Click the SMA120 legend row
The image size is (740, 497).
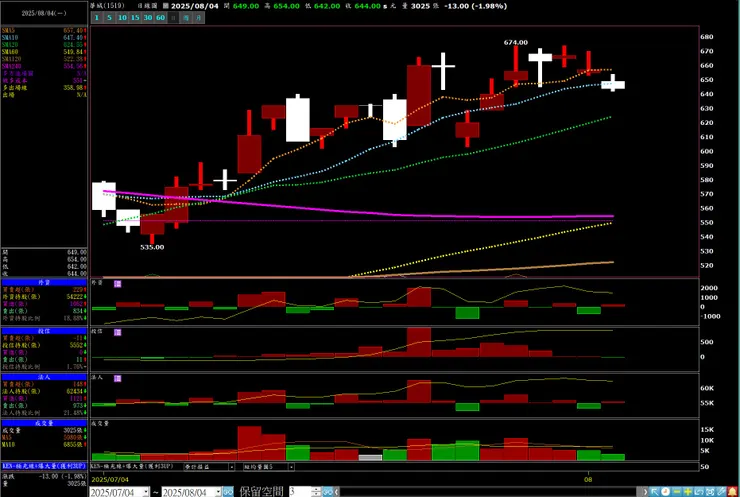click(x=44, y=59)
